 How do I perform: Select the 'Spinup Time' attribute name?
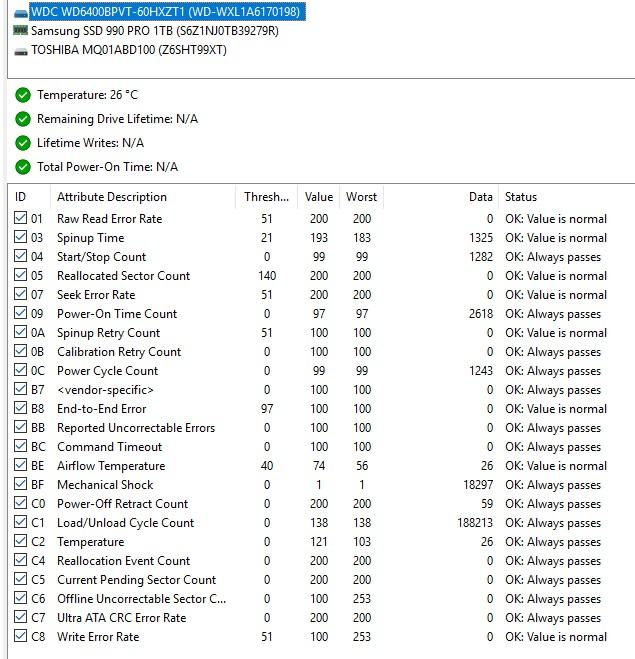click(91, 238)
